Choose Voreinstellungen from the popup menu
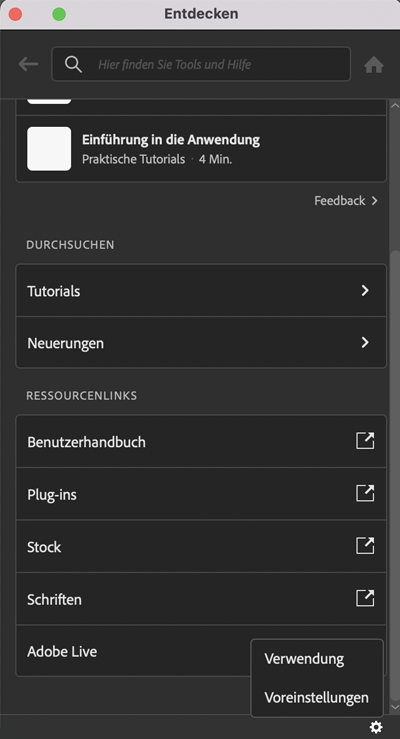This screenshot has height=739, width=400. click(317, 698)
